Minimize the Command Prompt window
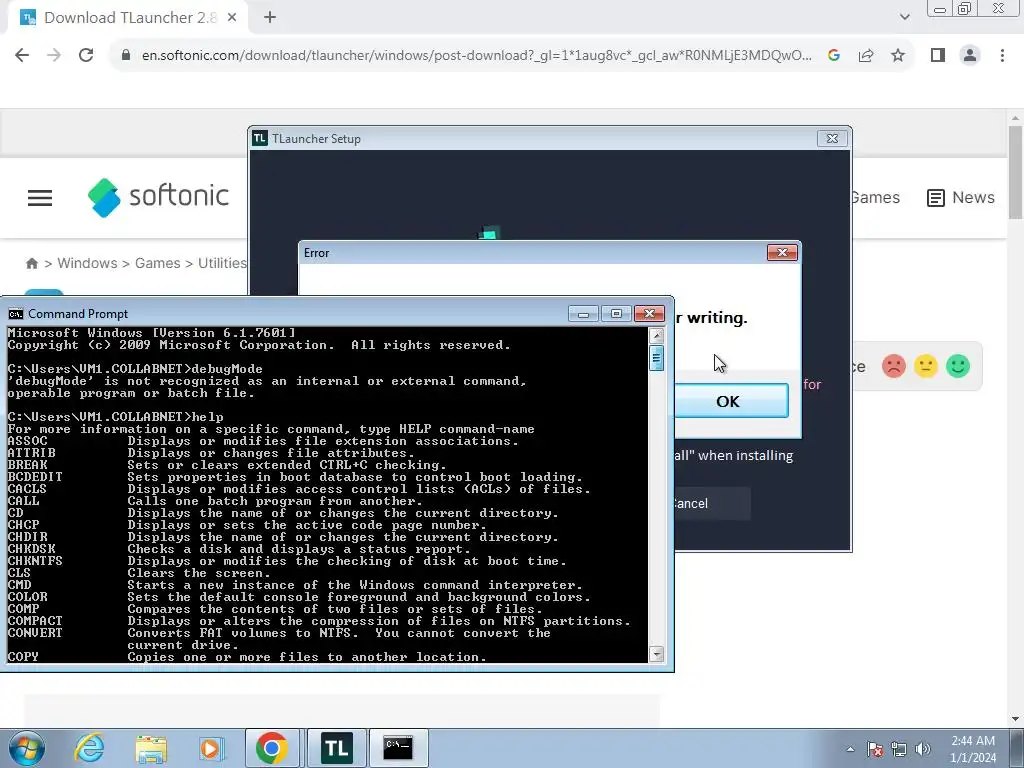This screenshot has height=768, width=1024. point(583,314)
